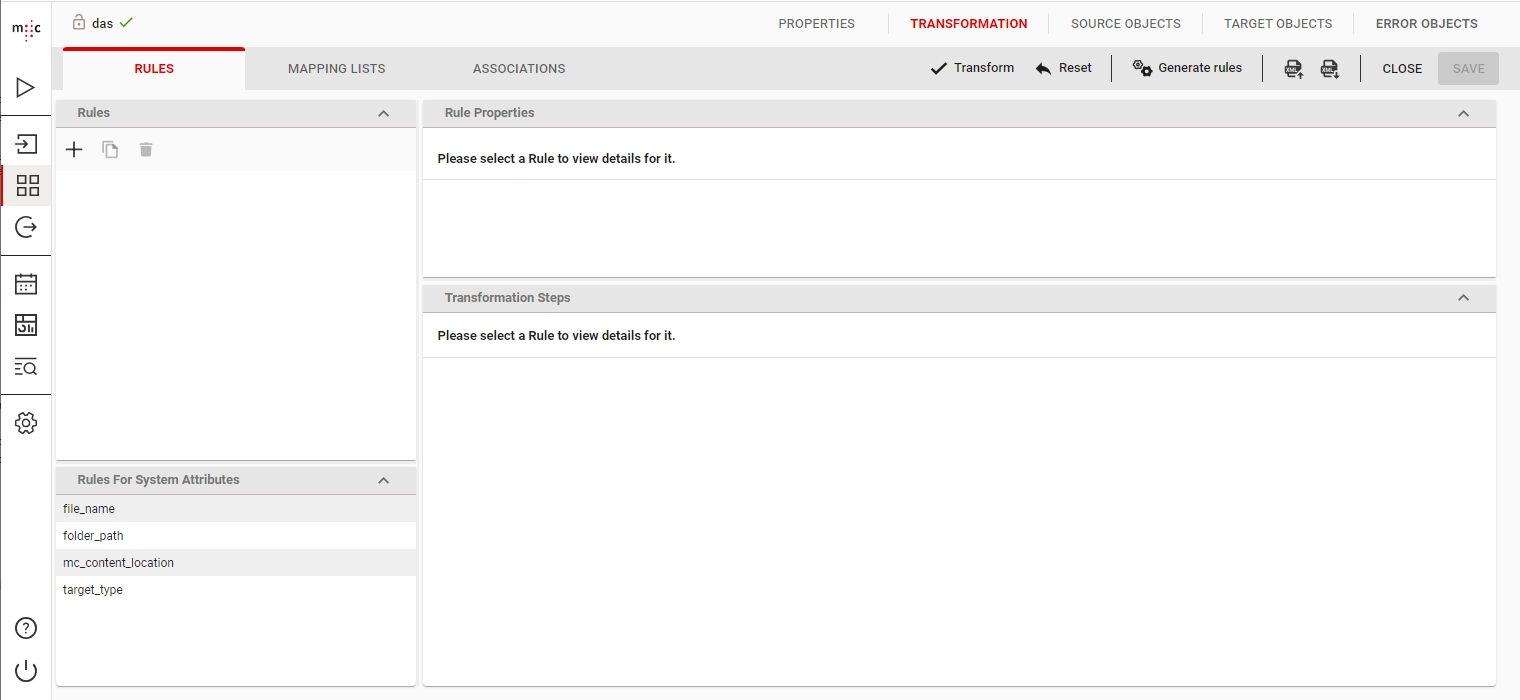
Task: Switch to the Mapping Lists tab
Action: (x=336, y=69)
